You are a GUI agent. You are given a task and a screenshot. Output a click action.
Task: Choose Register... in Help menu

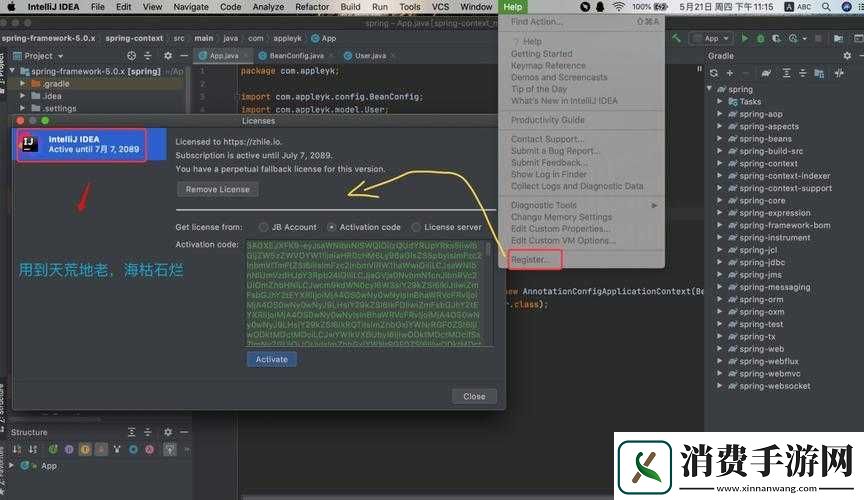[529, 260]
